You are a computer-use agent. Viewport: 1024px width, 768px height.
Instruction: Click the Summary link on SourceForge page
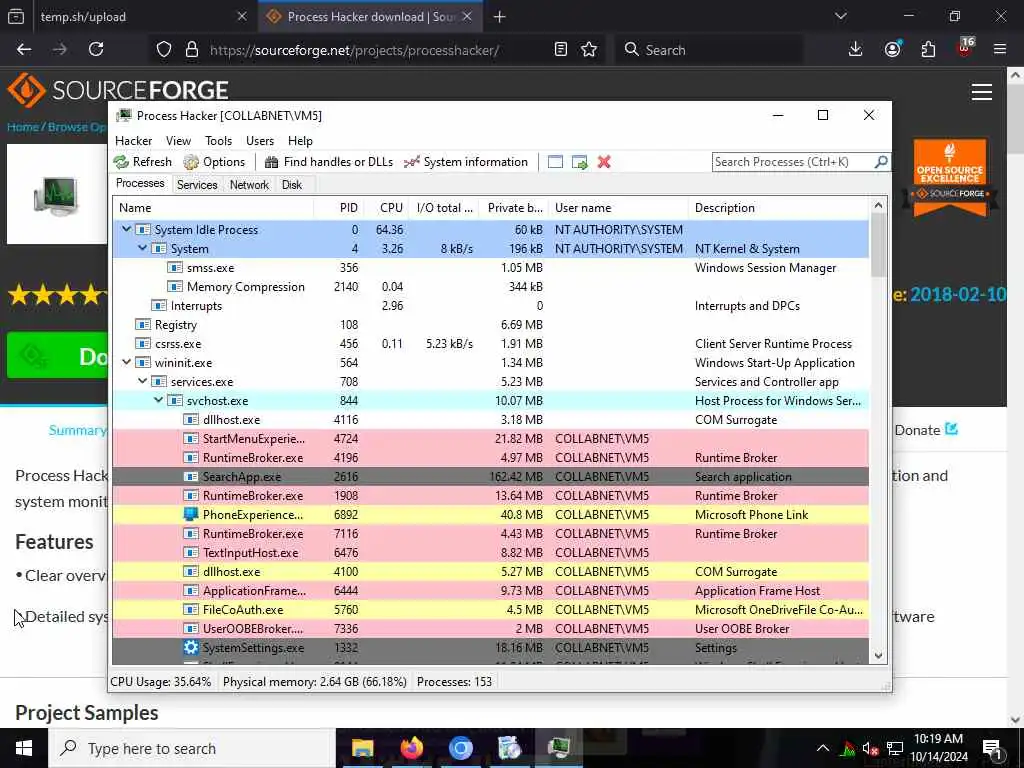point(77,430)
